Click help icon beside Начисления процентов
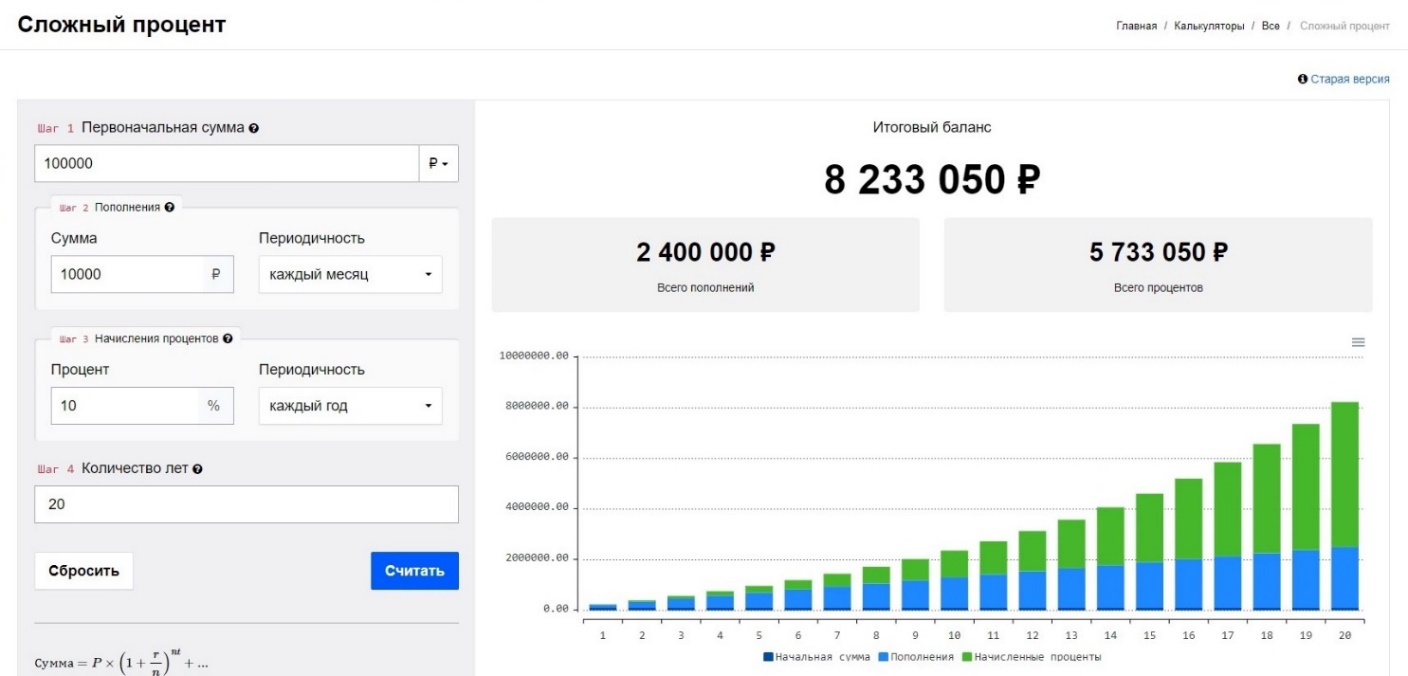This screenshot has width=1408, height=676. click(x=228, y=339)
